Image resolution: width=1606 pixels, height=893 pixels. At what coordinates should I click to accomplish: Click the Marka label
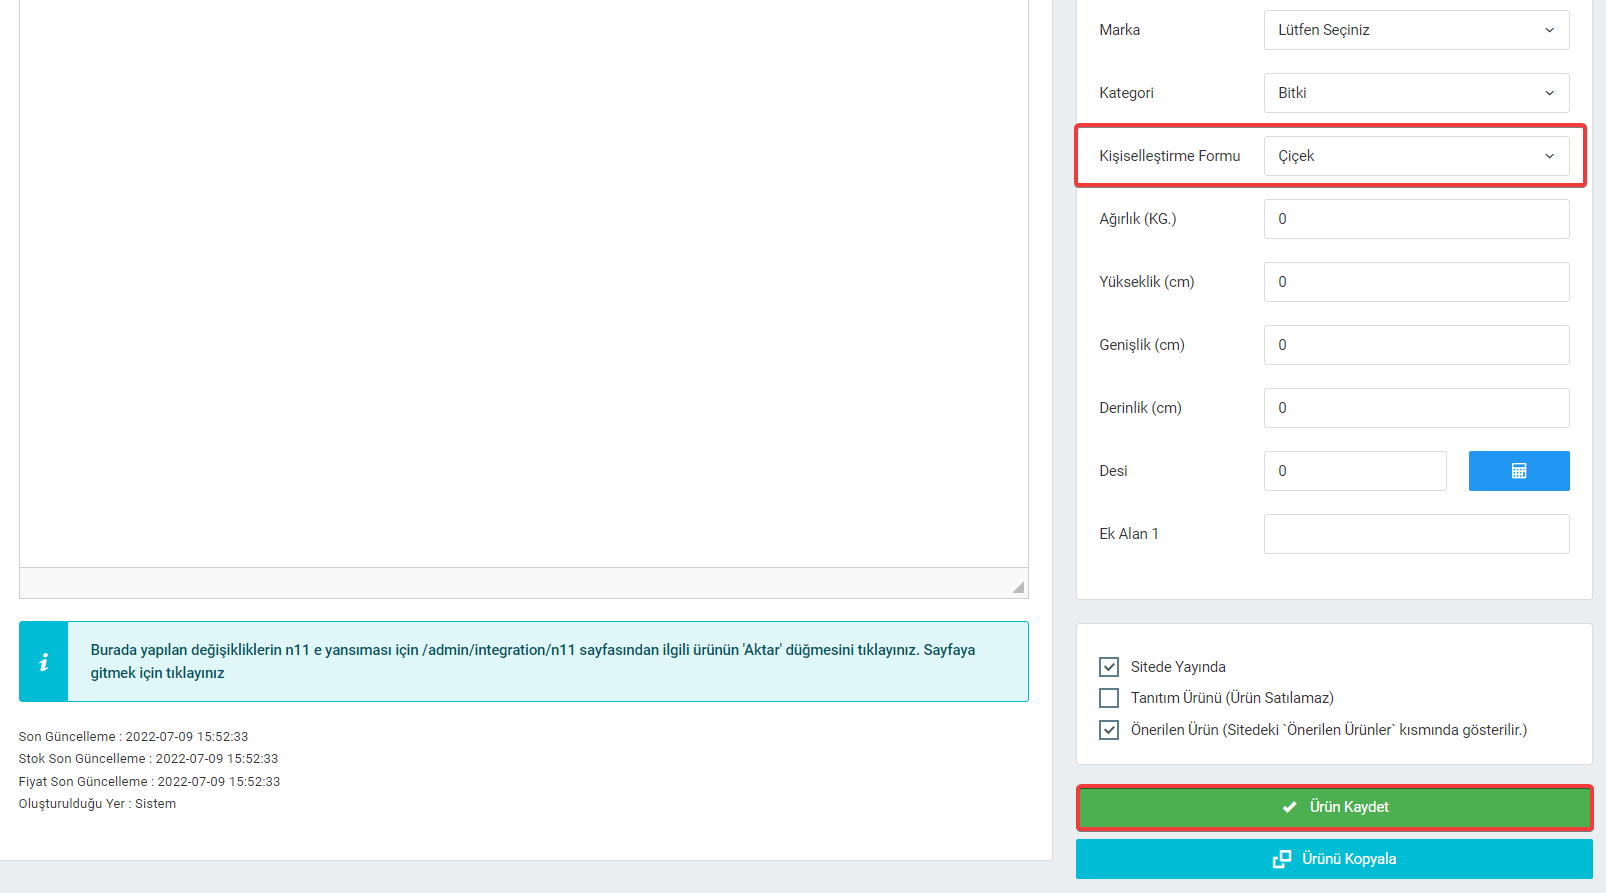coord(1119,30)
